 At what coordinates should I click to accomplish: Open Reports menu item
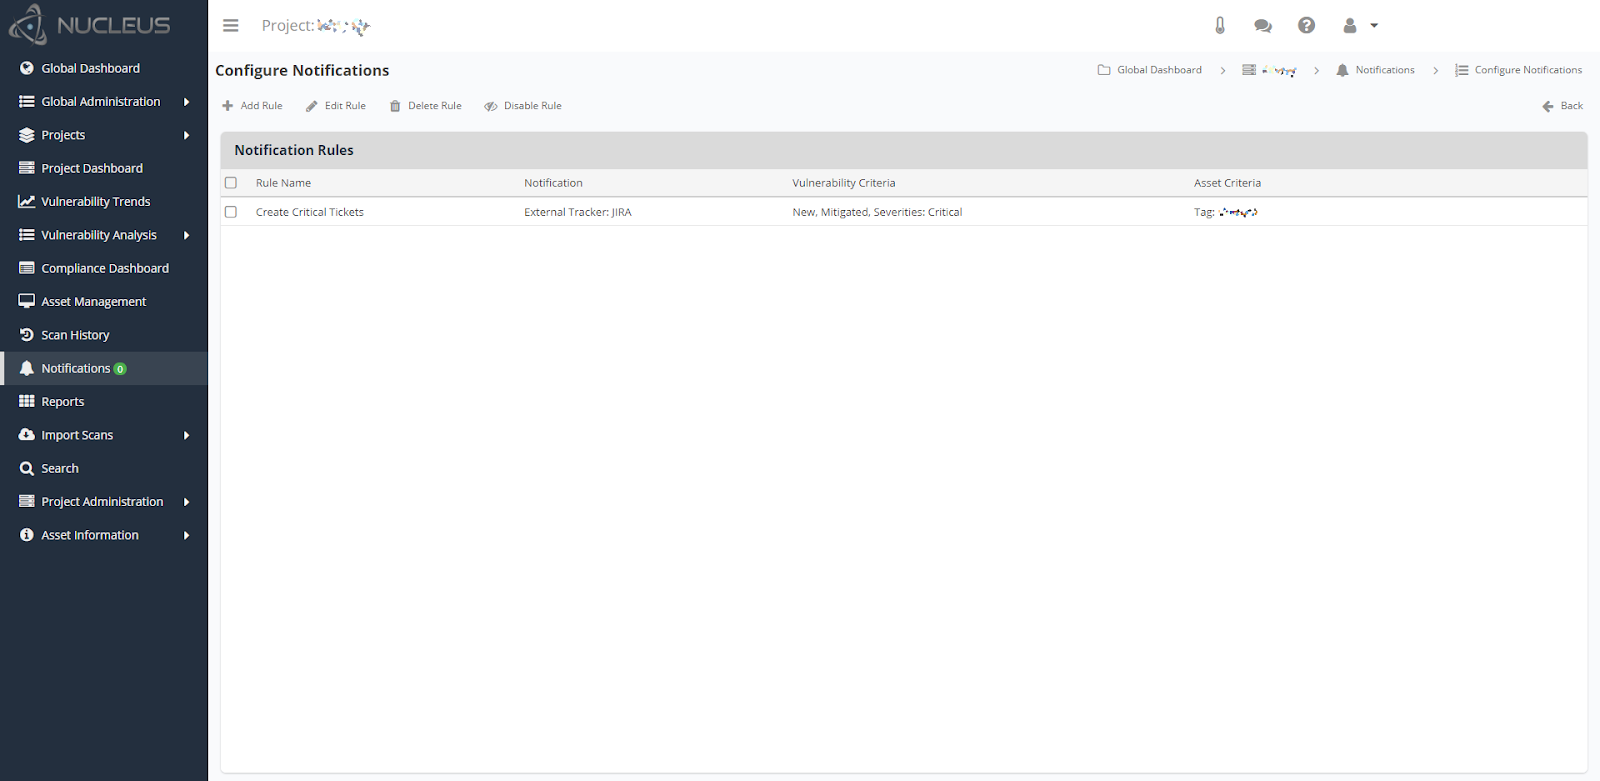tap(63, 402)
